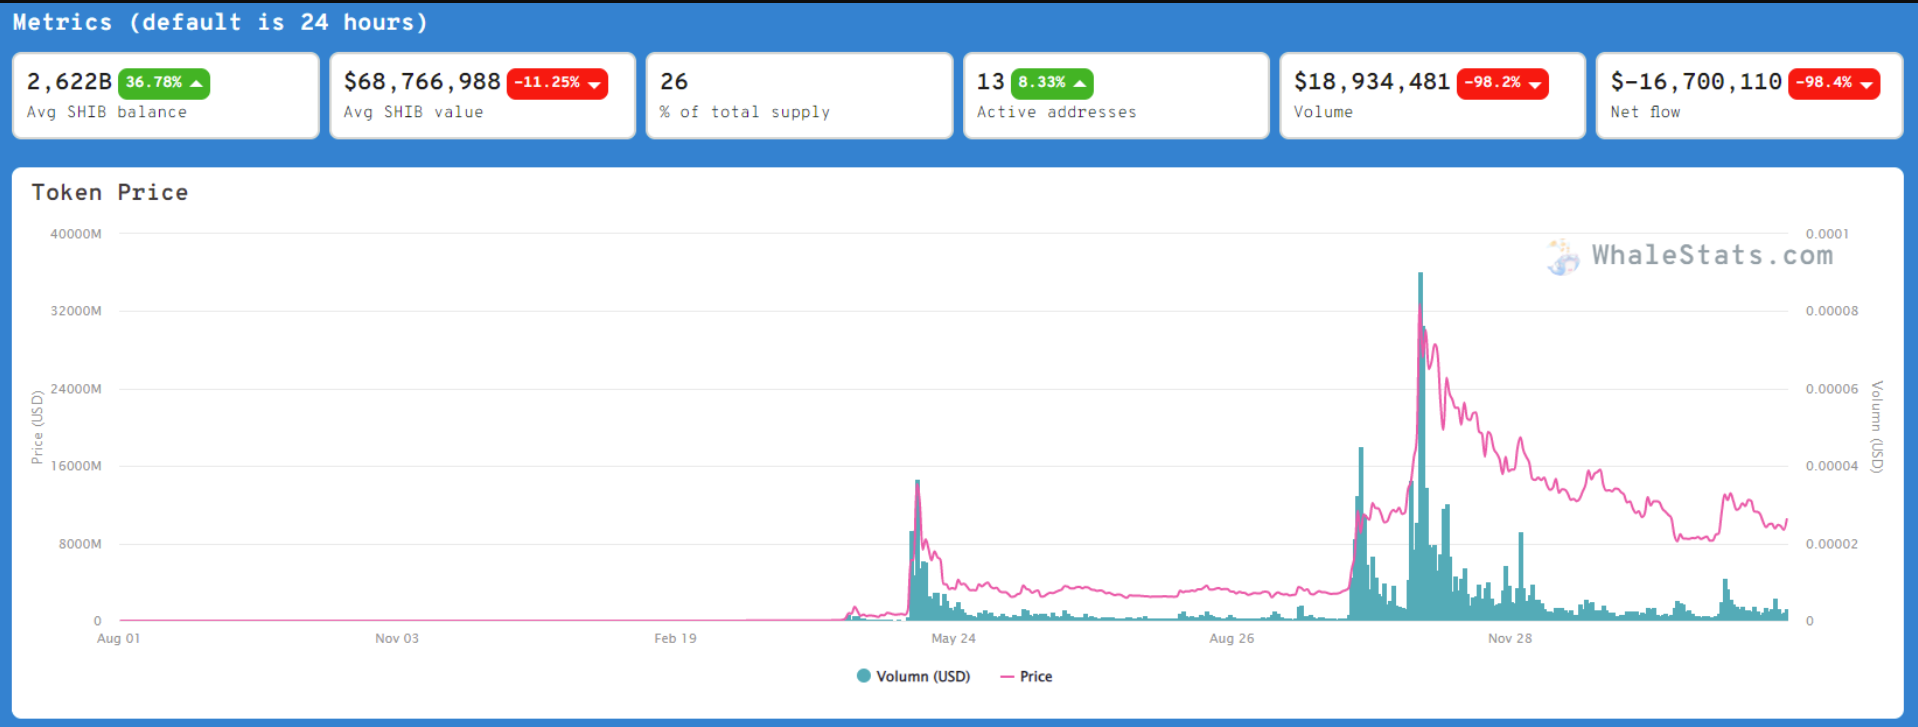Click the WhaleStats whale logo icon
The image size is (1918, 727).
1563,257
